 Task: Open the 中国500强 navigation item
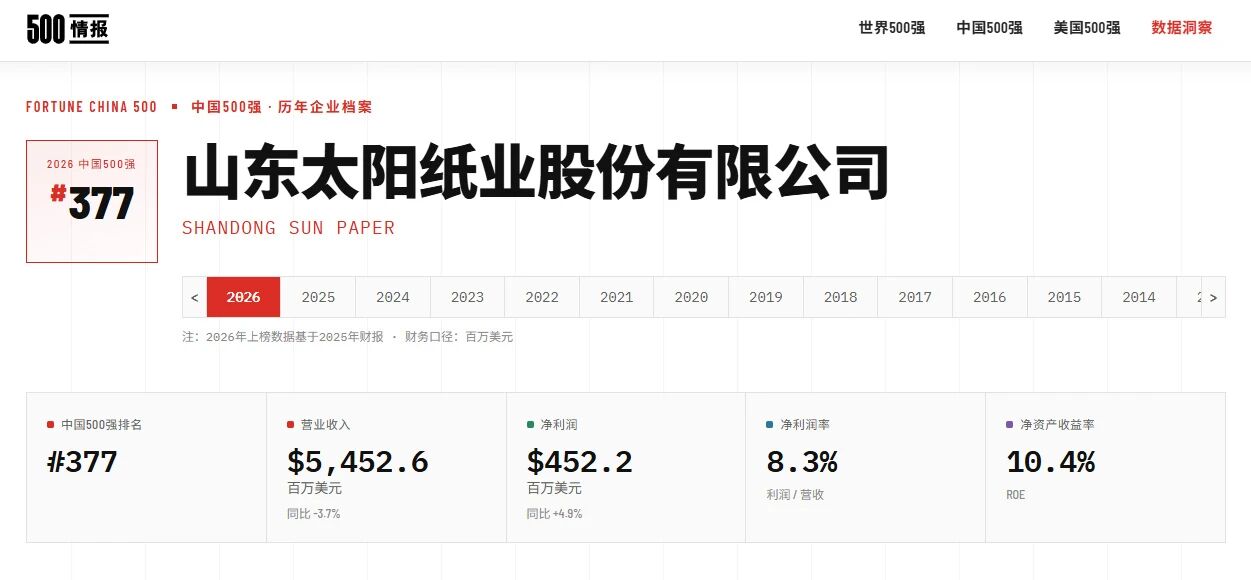[989, 28]
